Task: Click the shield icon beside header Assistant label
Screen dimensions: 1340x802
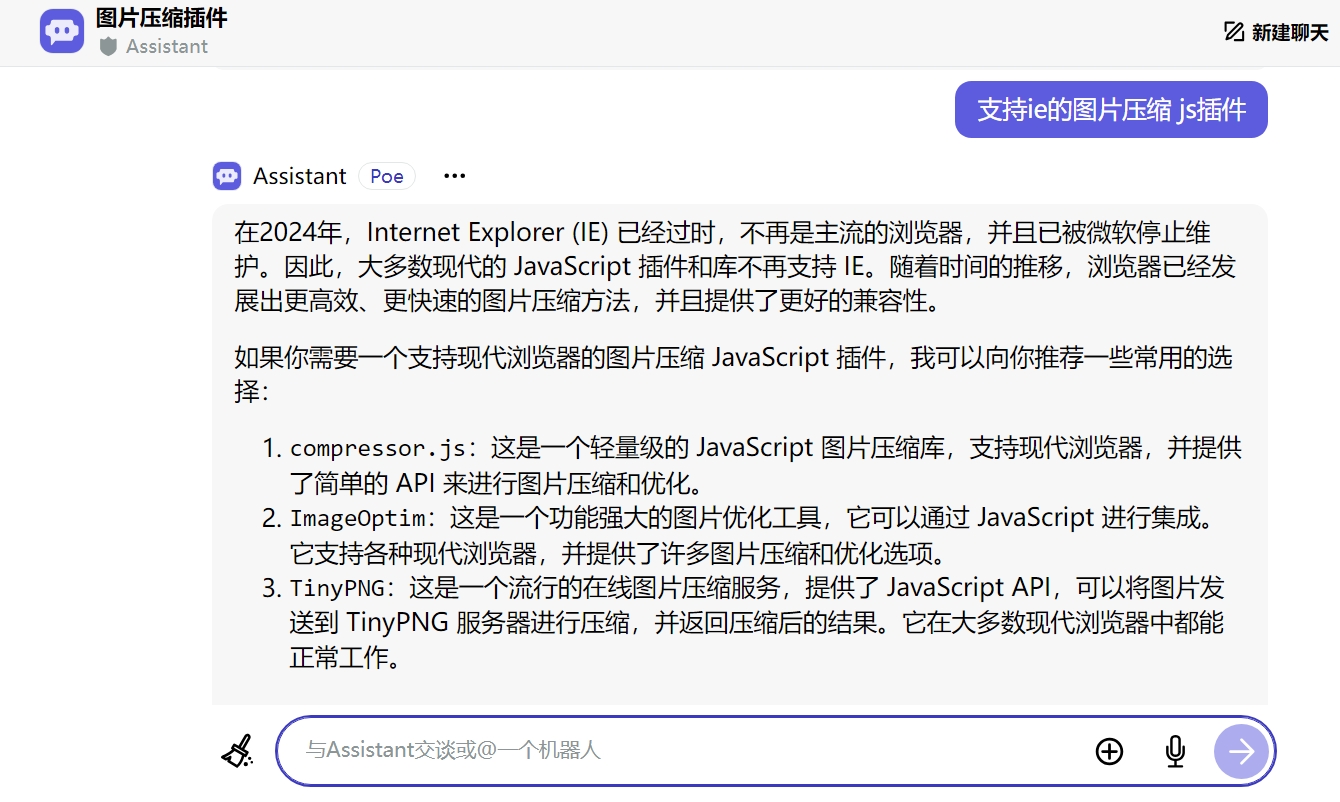Action: [108, 46]
